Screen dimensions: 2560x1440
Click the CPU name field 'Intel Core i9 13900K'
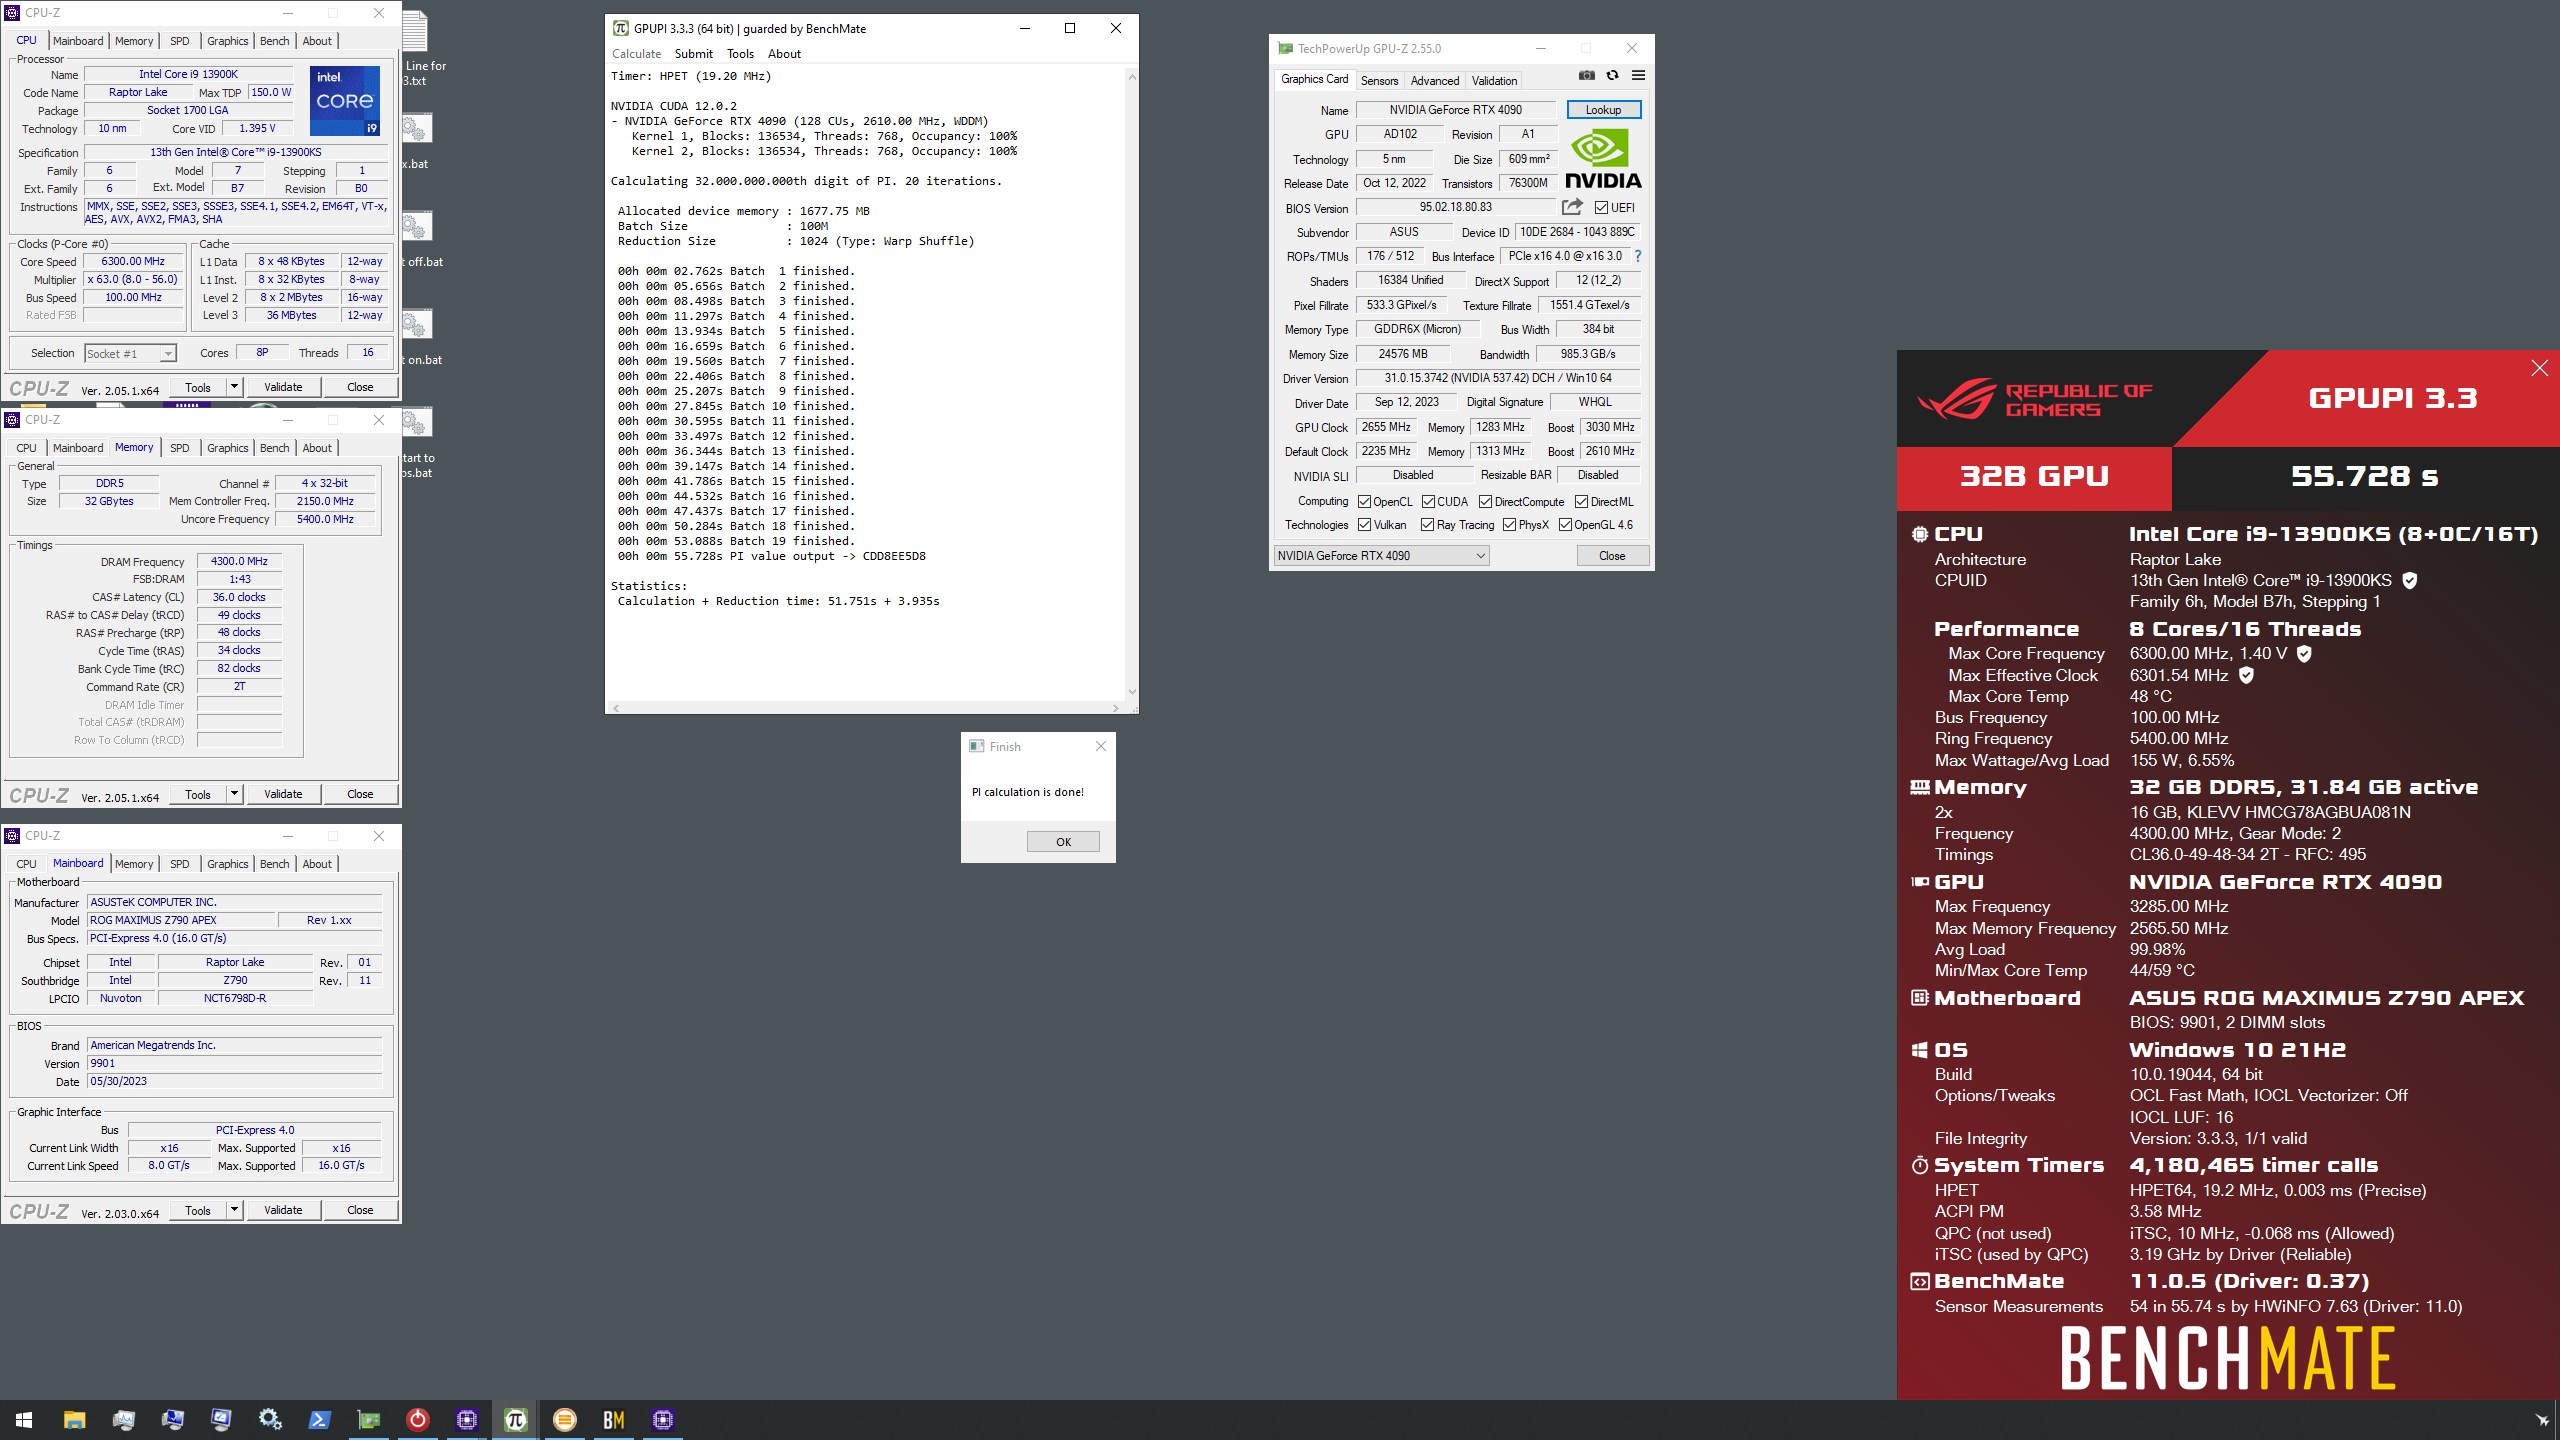click(x=188, y=74)
